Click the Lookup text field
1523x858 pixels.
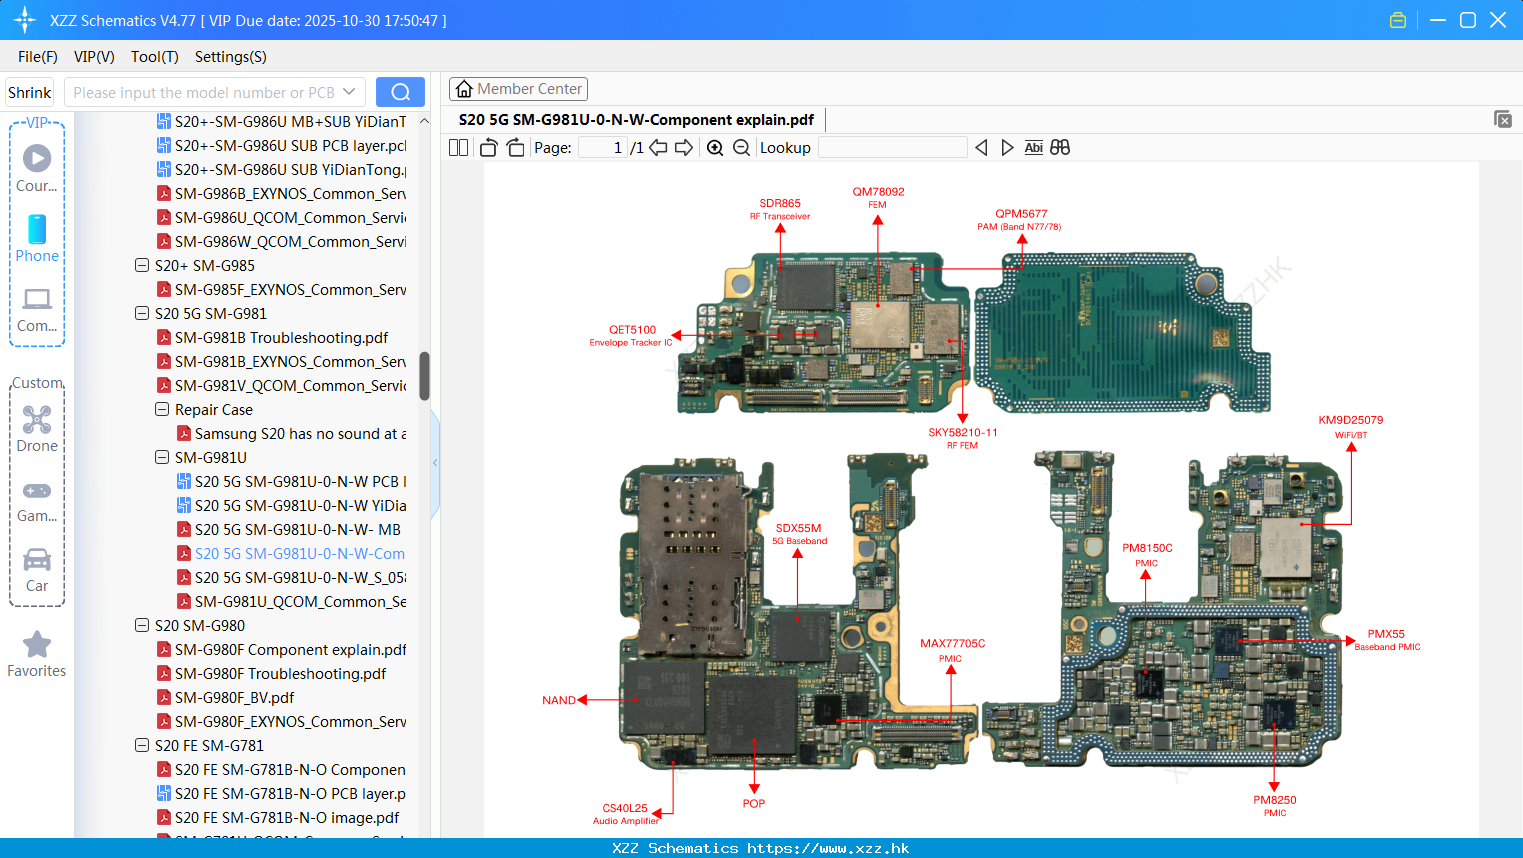coord(892,148)
